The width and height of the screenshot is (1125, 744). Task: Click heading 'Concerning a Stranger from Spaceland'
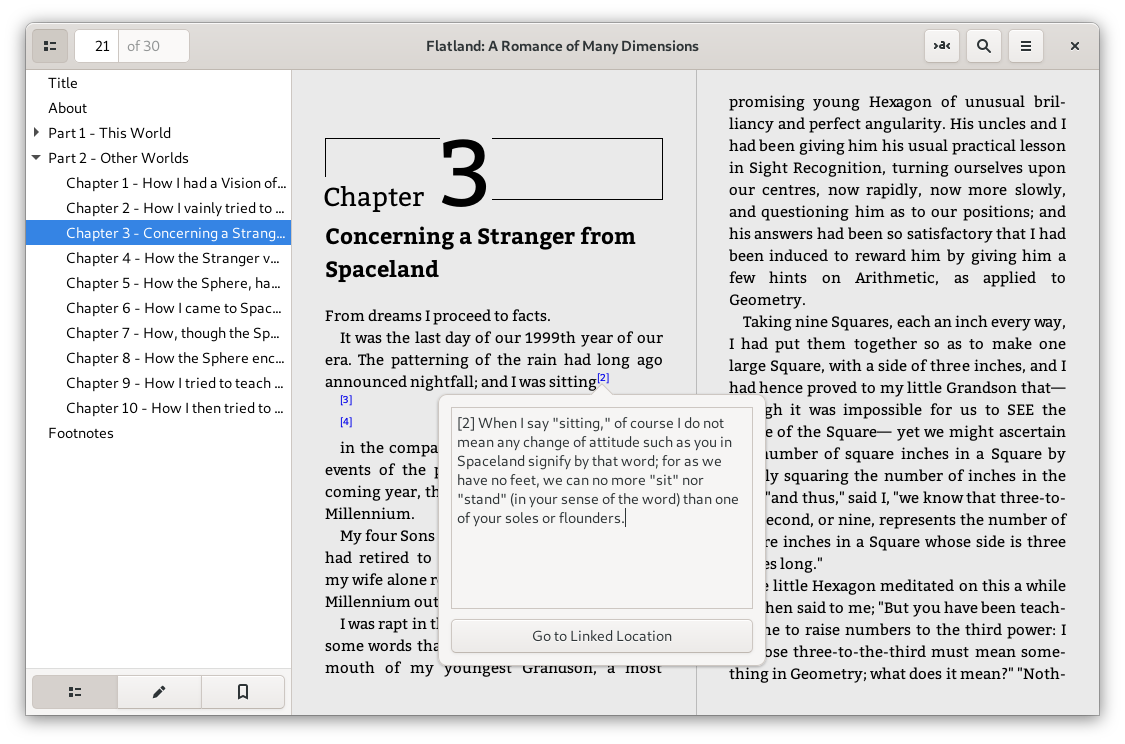coord(480,253)
